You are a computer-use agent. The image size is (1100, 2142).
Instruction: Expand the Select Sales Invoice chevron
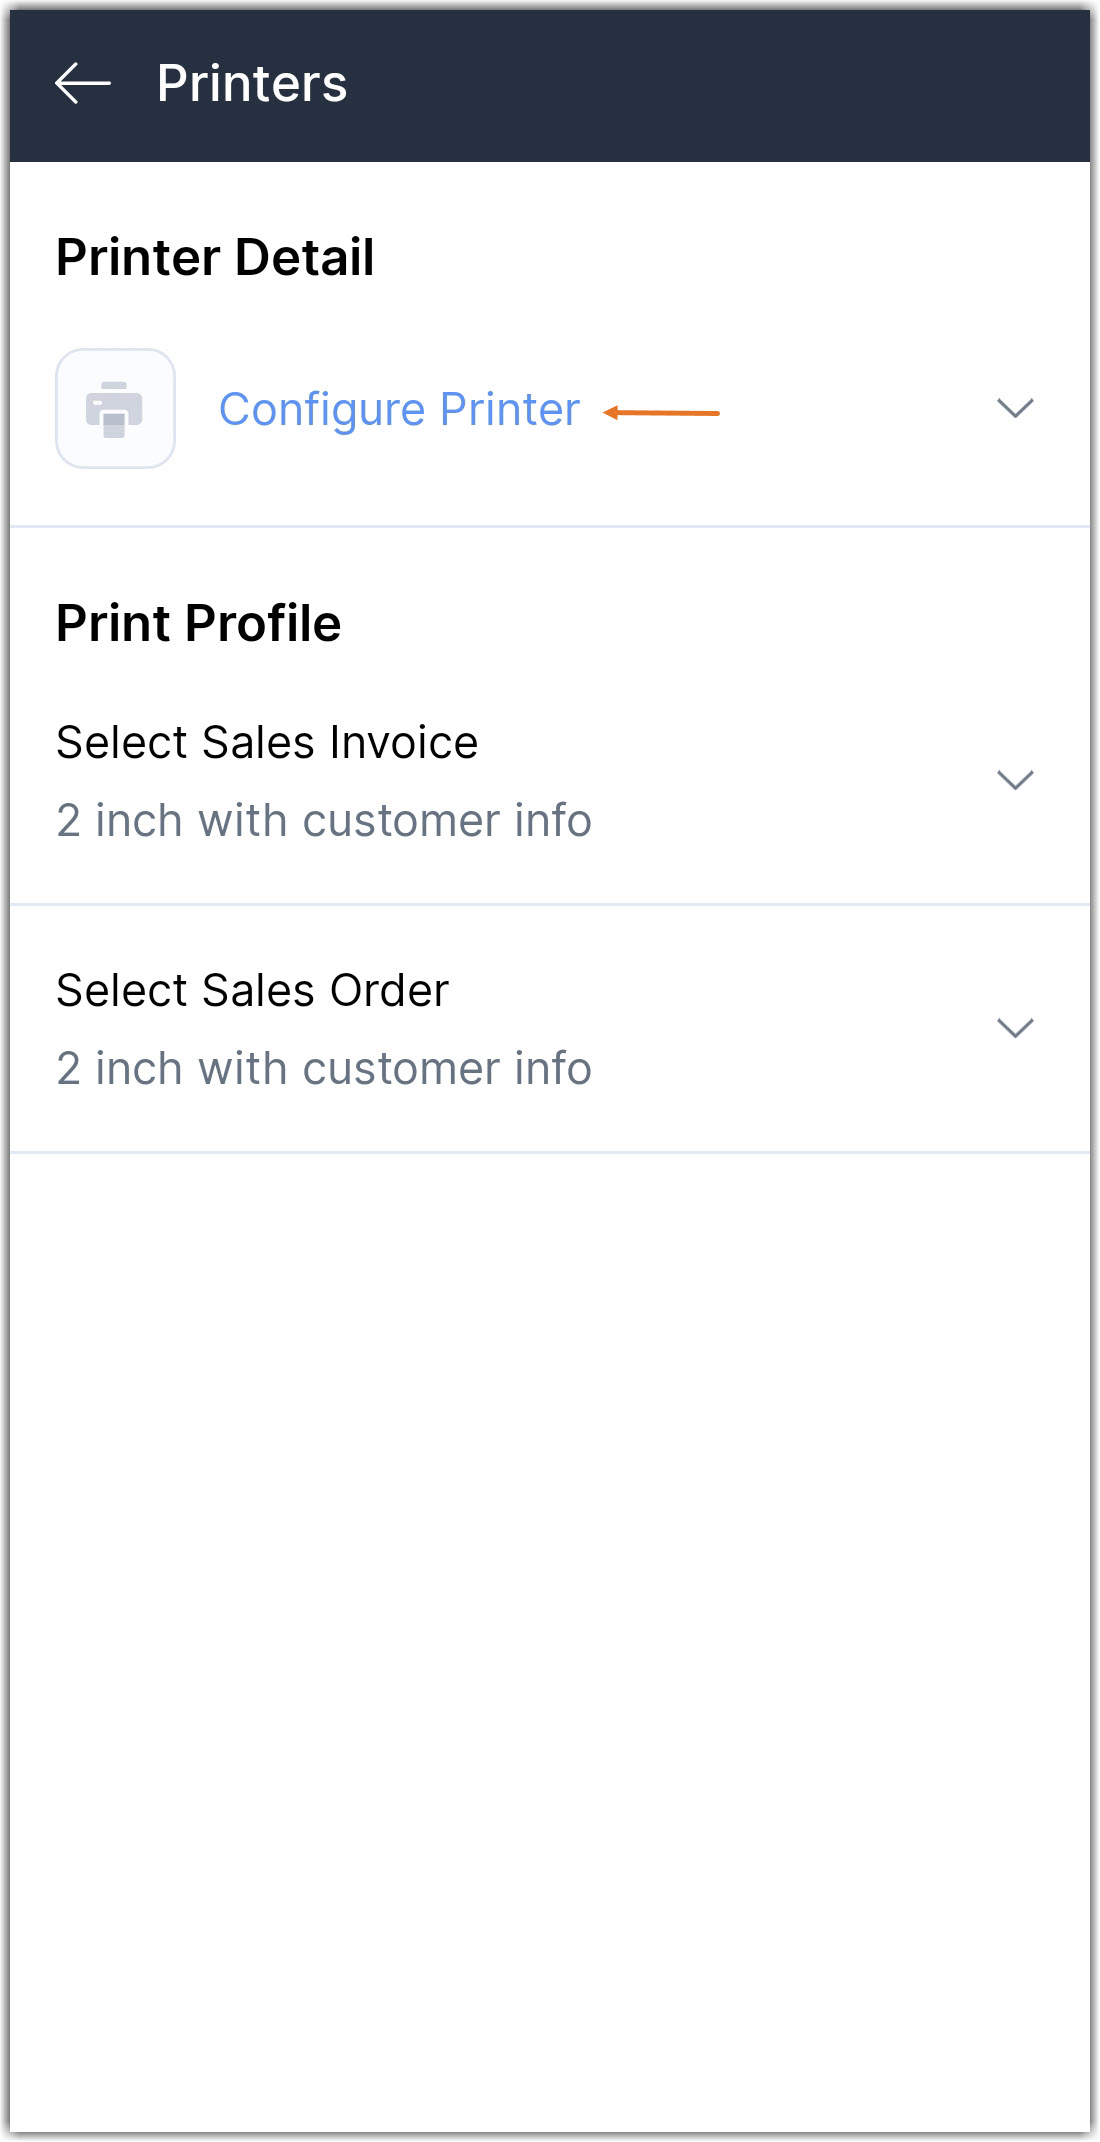(1014, 780)
